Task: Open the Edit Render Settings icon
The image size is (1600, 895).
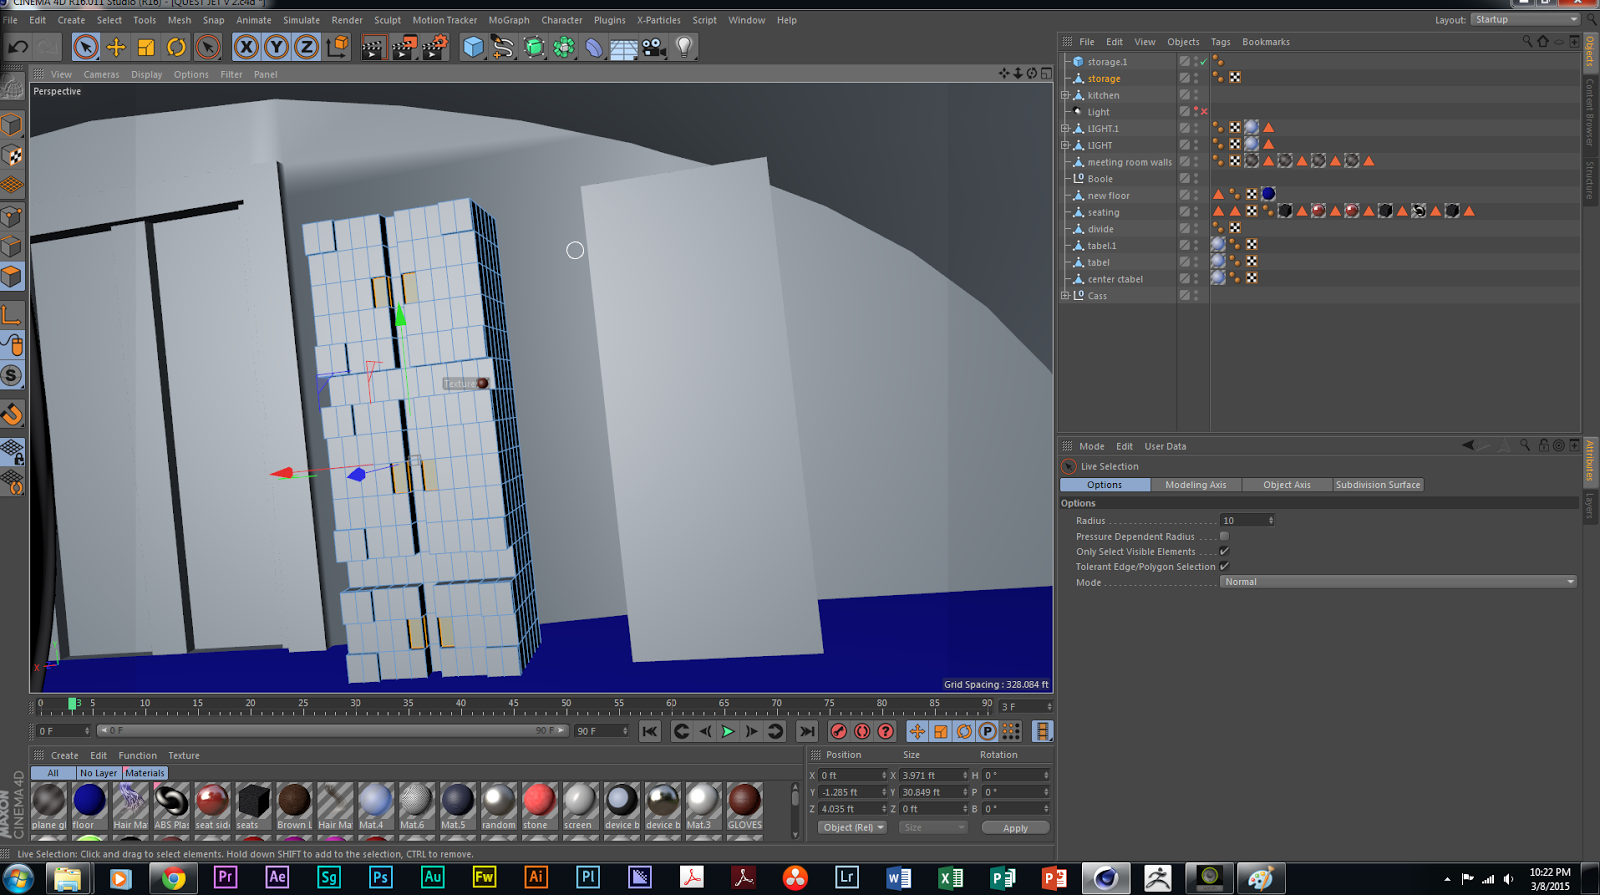Action: click(434, 47)
